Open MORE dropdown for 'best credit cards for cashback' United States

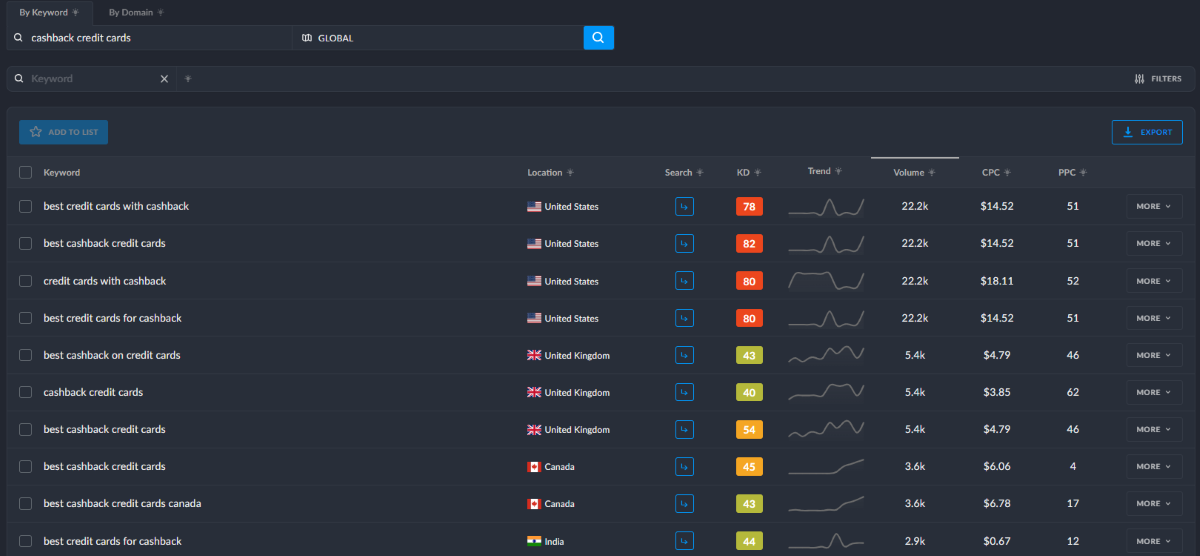pos(1154,318)
